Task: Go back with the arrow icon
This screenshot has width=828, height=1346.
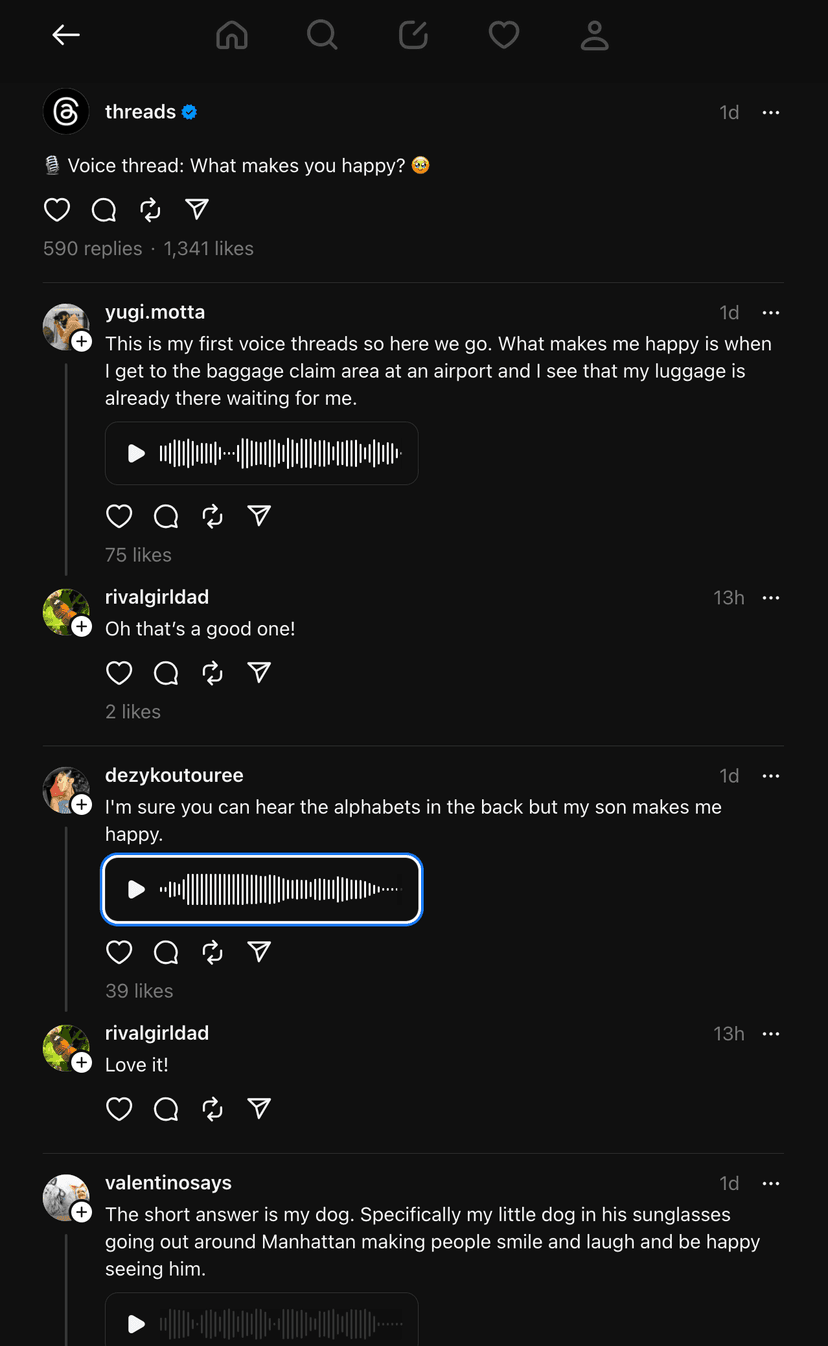Action: pos(66,35)
